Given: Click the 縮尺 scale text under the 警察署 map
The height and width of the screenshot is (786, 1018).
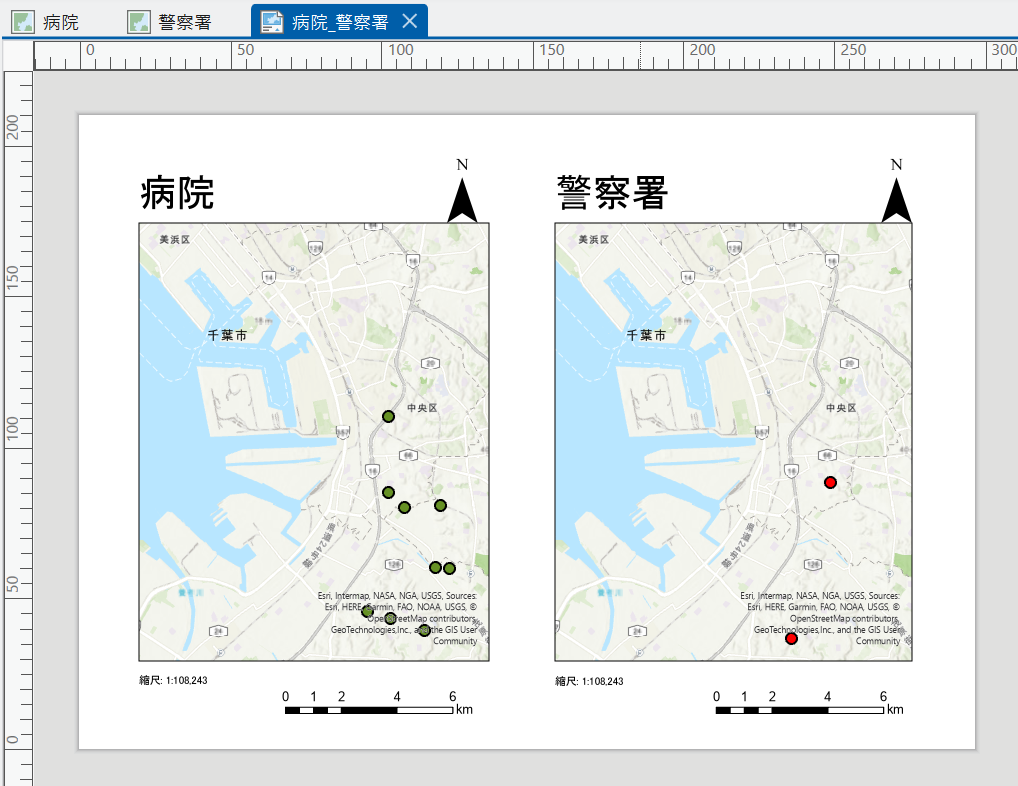Looking at the screenshot, I should 589,682.
